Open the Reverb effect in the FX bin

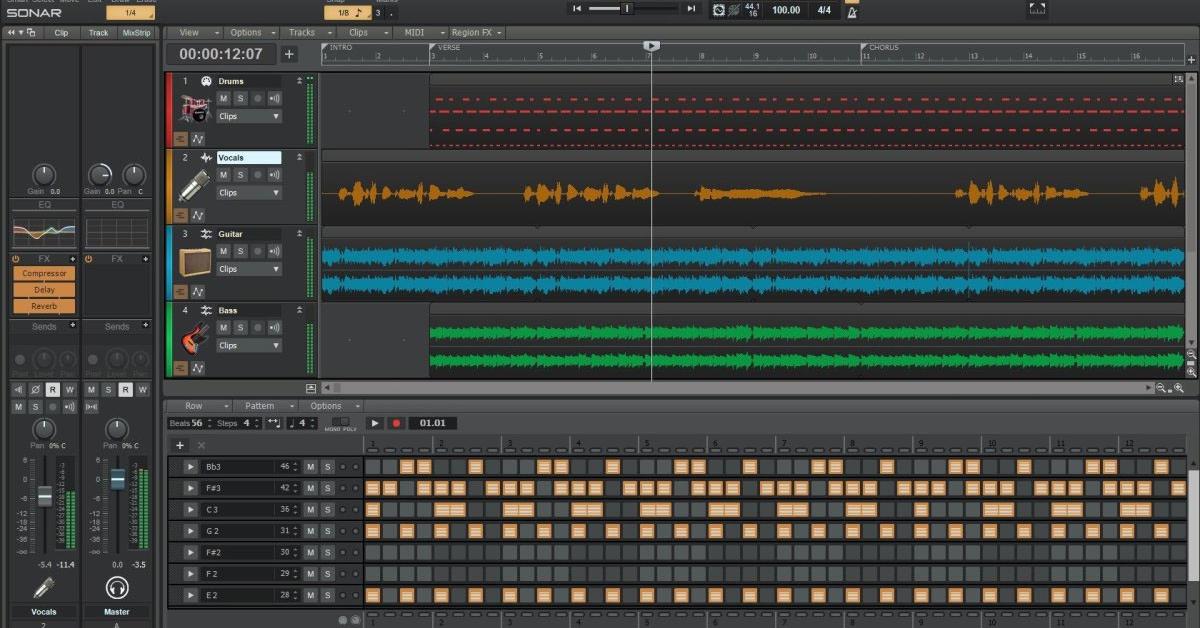(43, 305)
